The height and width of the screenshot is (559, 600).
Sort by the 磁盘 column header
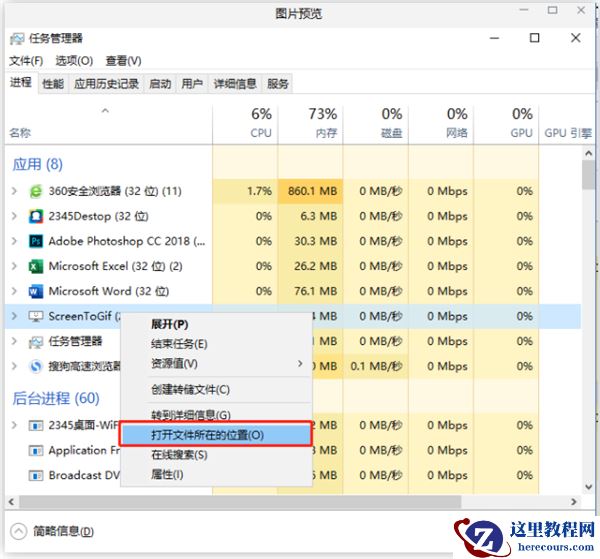[376, 123]
